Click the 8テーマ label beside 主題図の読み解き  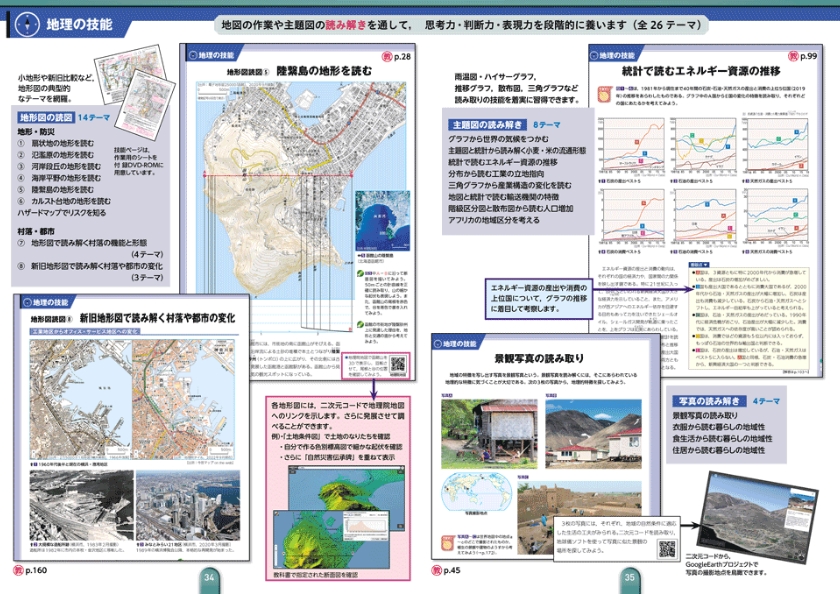[547, 125]
